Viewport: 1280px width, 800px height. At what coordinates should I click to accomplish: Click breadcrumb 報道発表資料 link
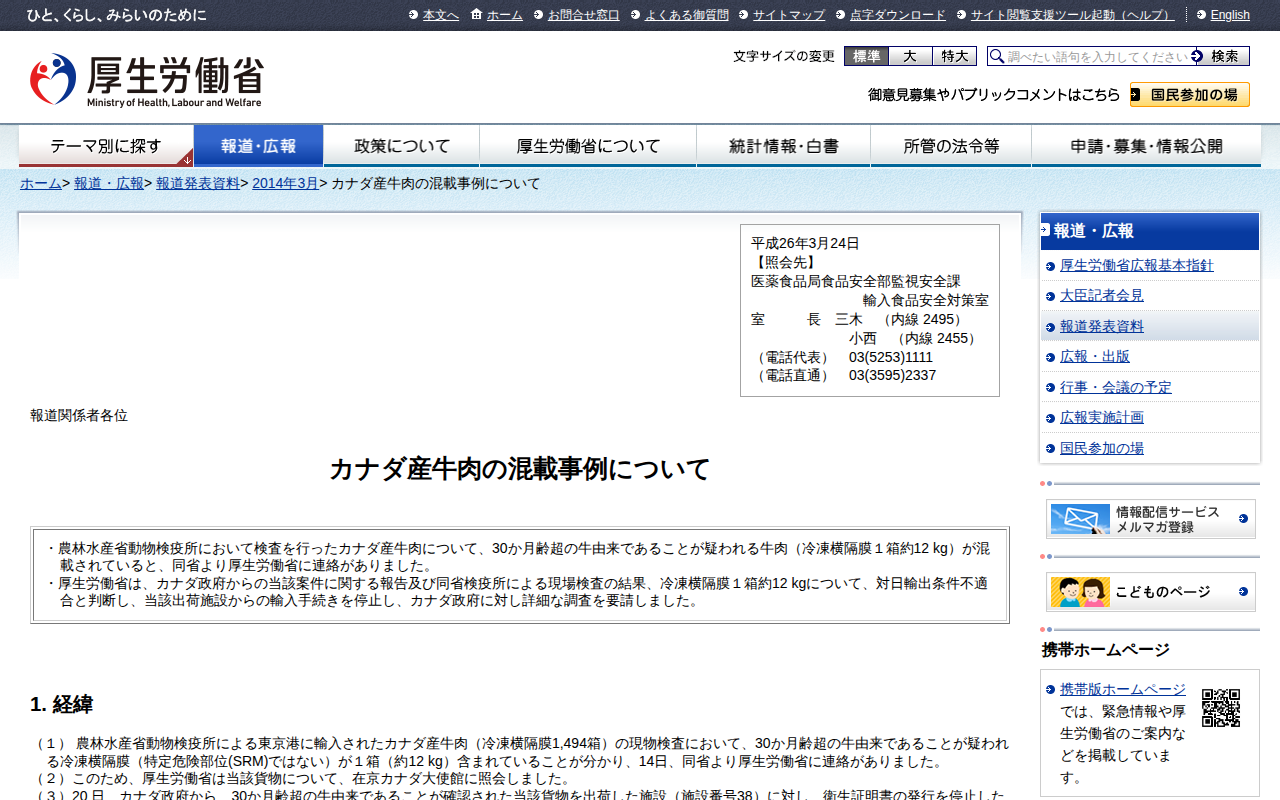point(198,183)
